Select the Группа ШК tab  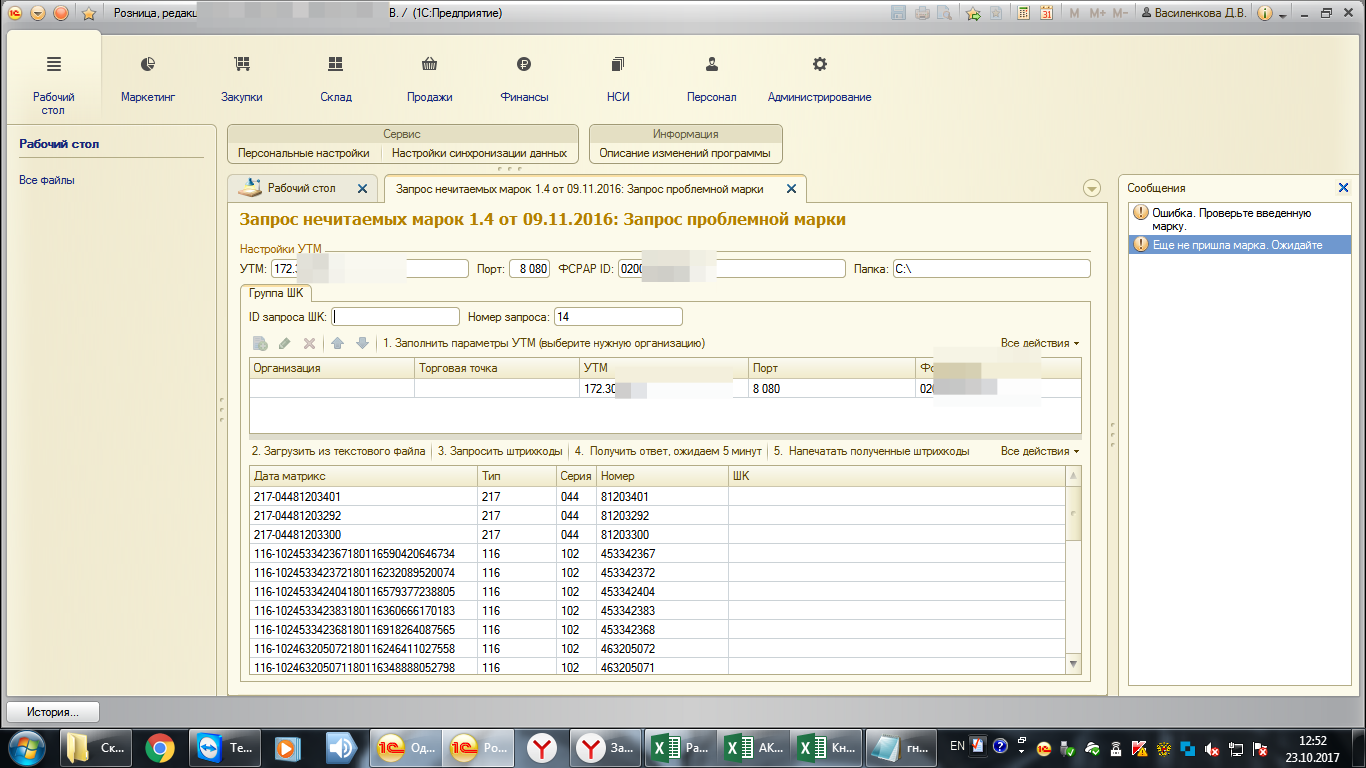click(x=276, y=293)
